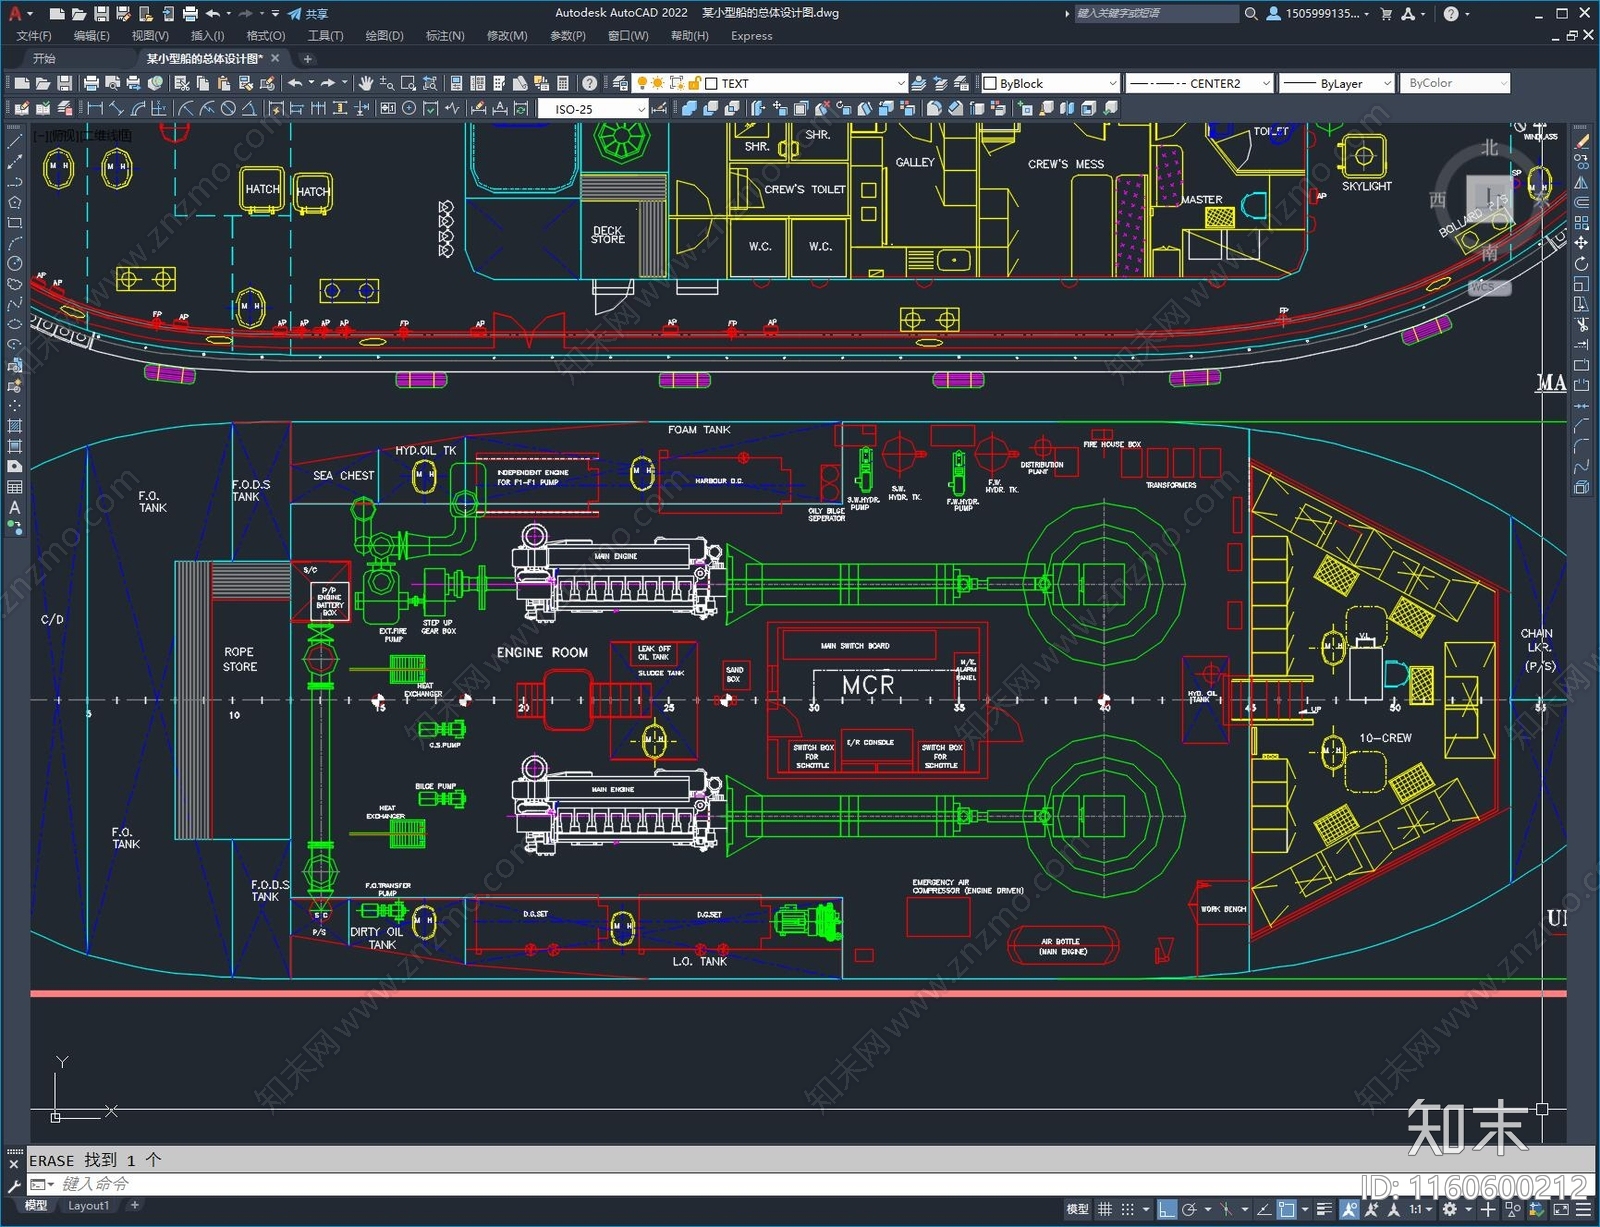
Task: Toggle Object Snap square icon in status bar
Action: tap(1286, 1210)
